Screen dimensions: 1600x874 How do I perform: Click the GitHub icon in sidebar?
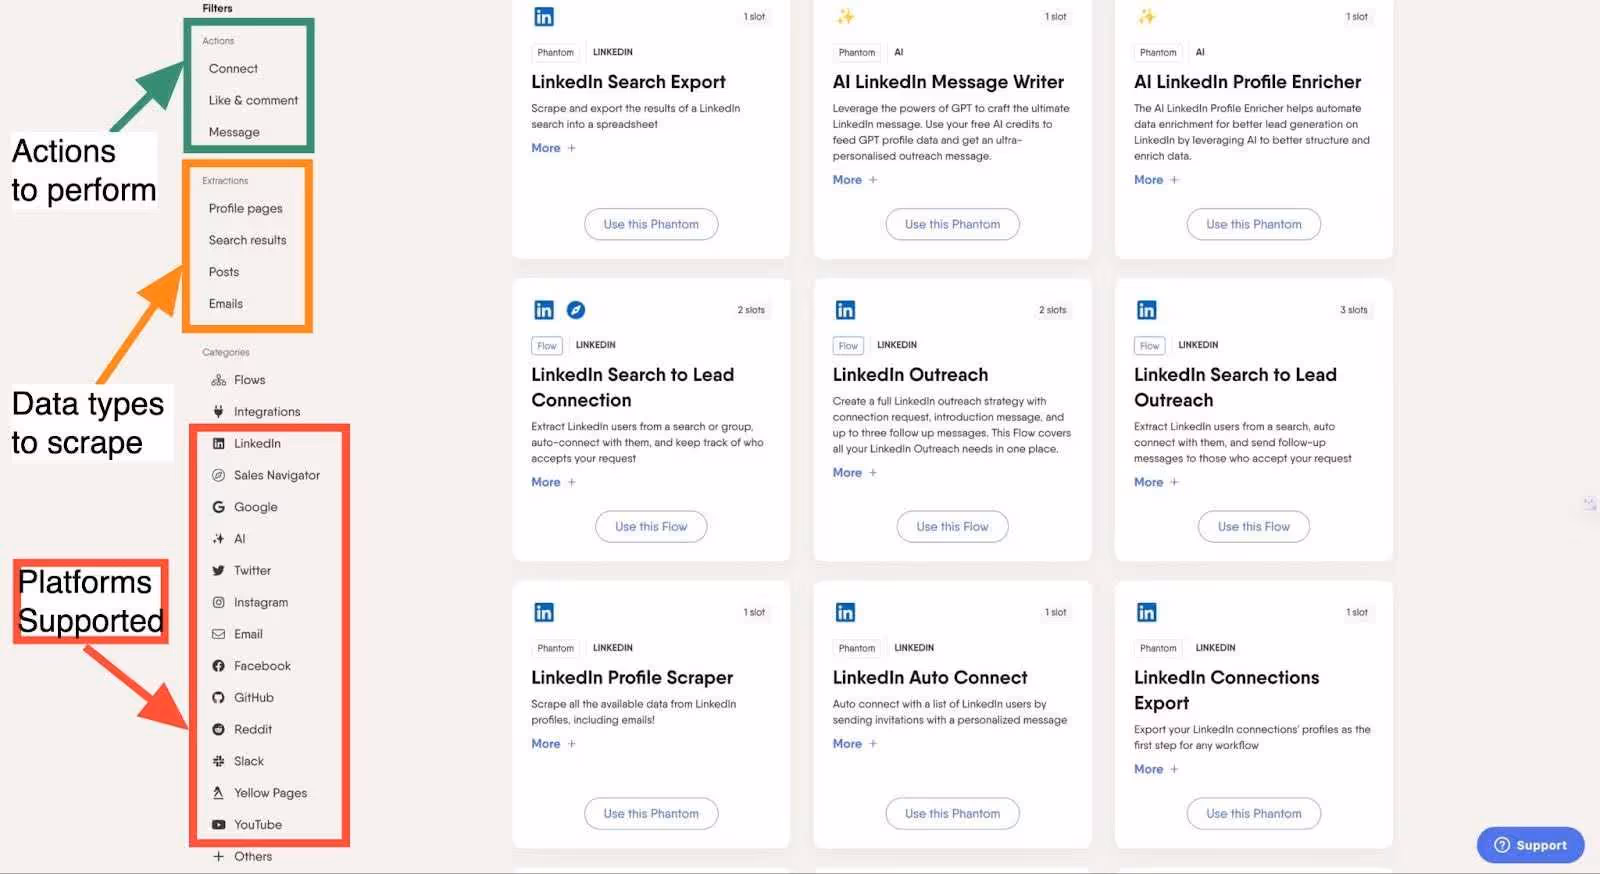tap(218, 698)
